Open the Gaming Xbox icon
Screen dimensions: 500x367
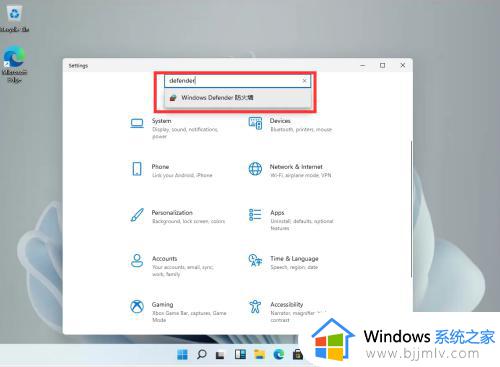(x=137, y=306)
